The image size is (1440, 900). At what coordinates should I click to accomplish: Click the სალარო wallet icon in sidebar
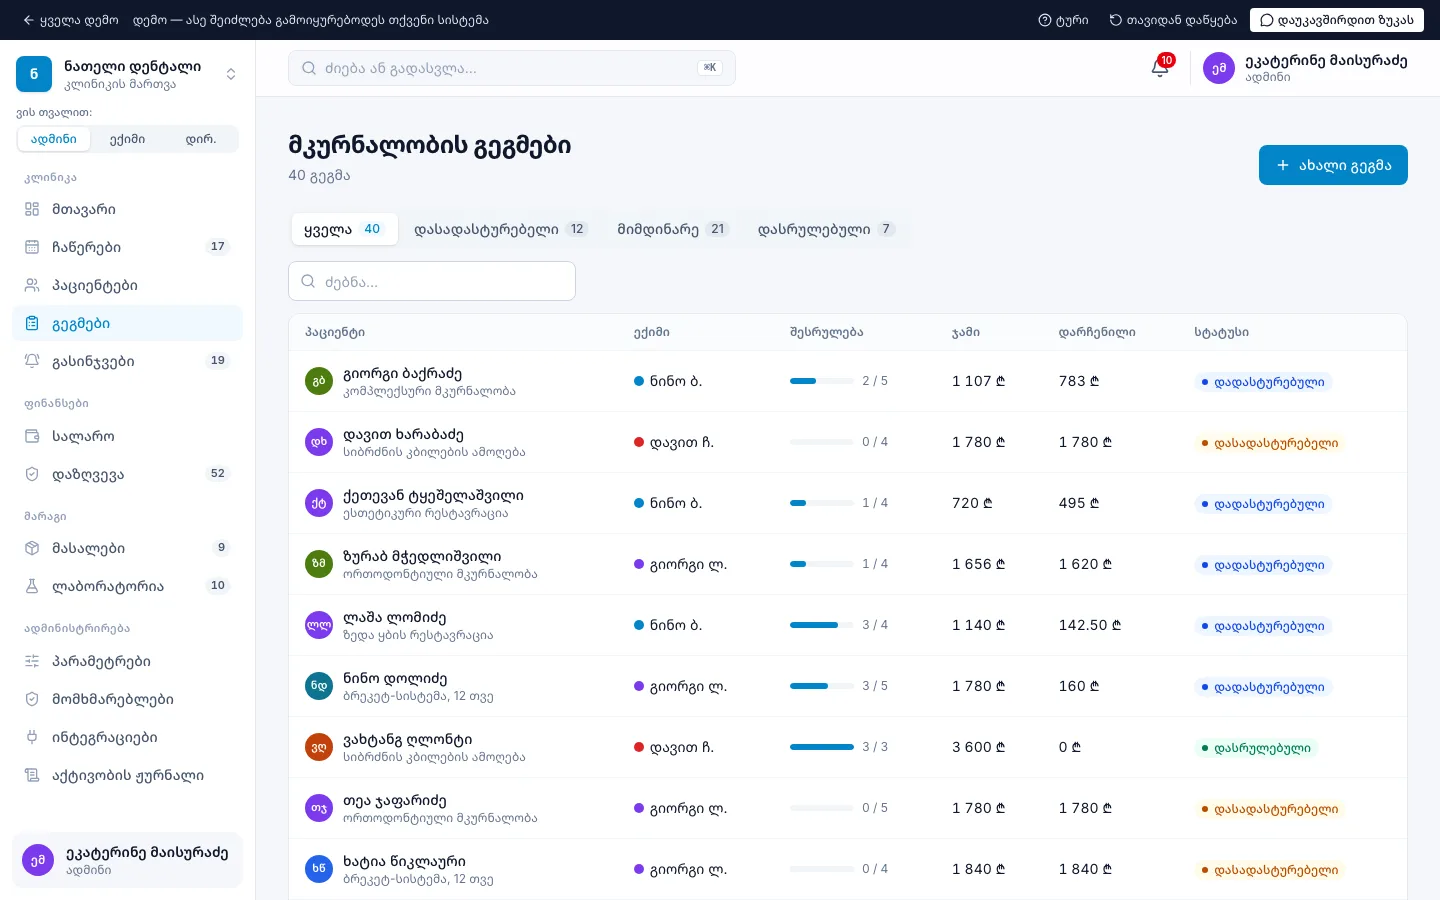32,436
